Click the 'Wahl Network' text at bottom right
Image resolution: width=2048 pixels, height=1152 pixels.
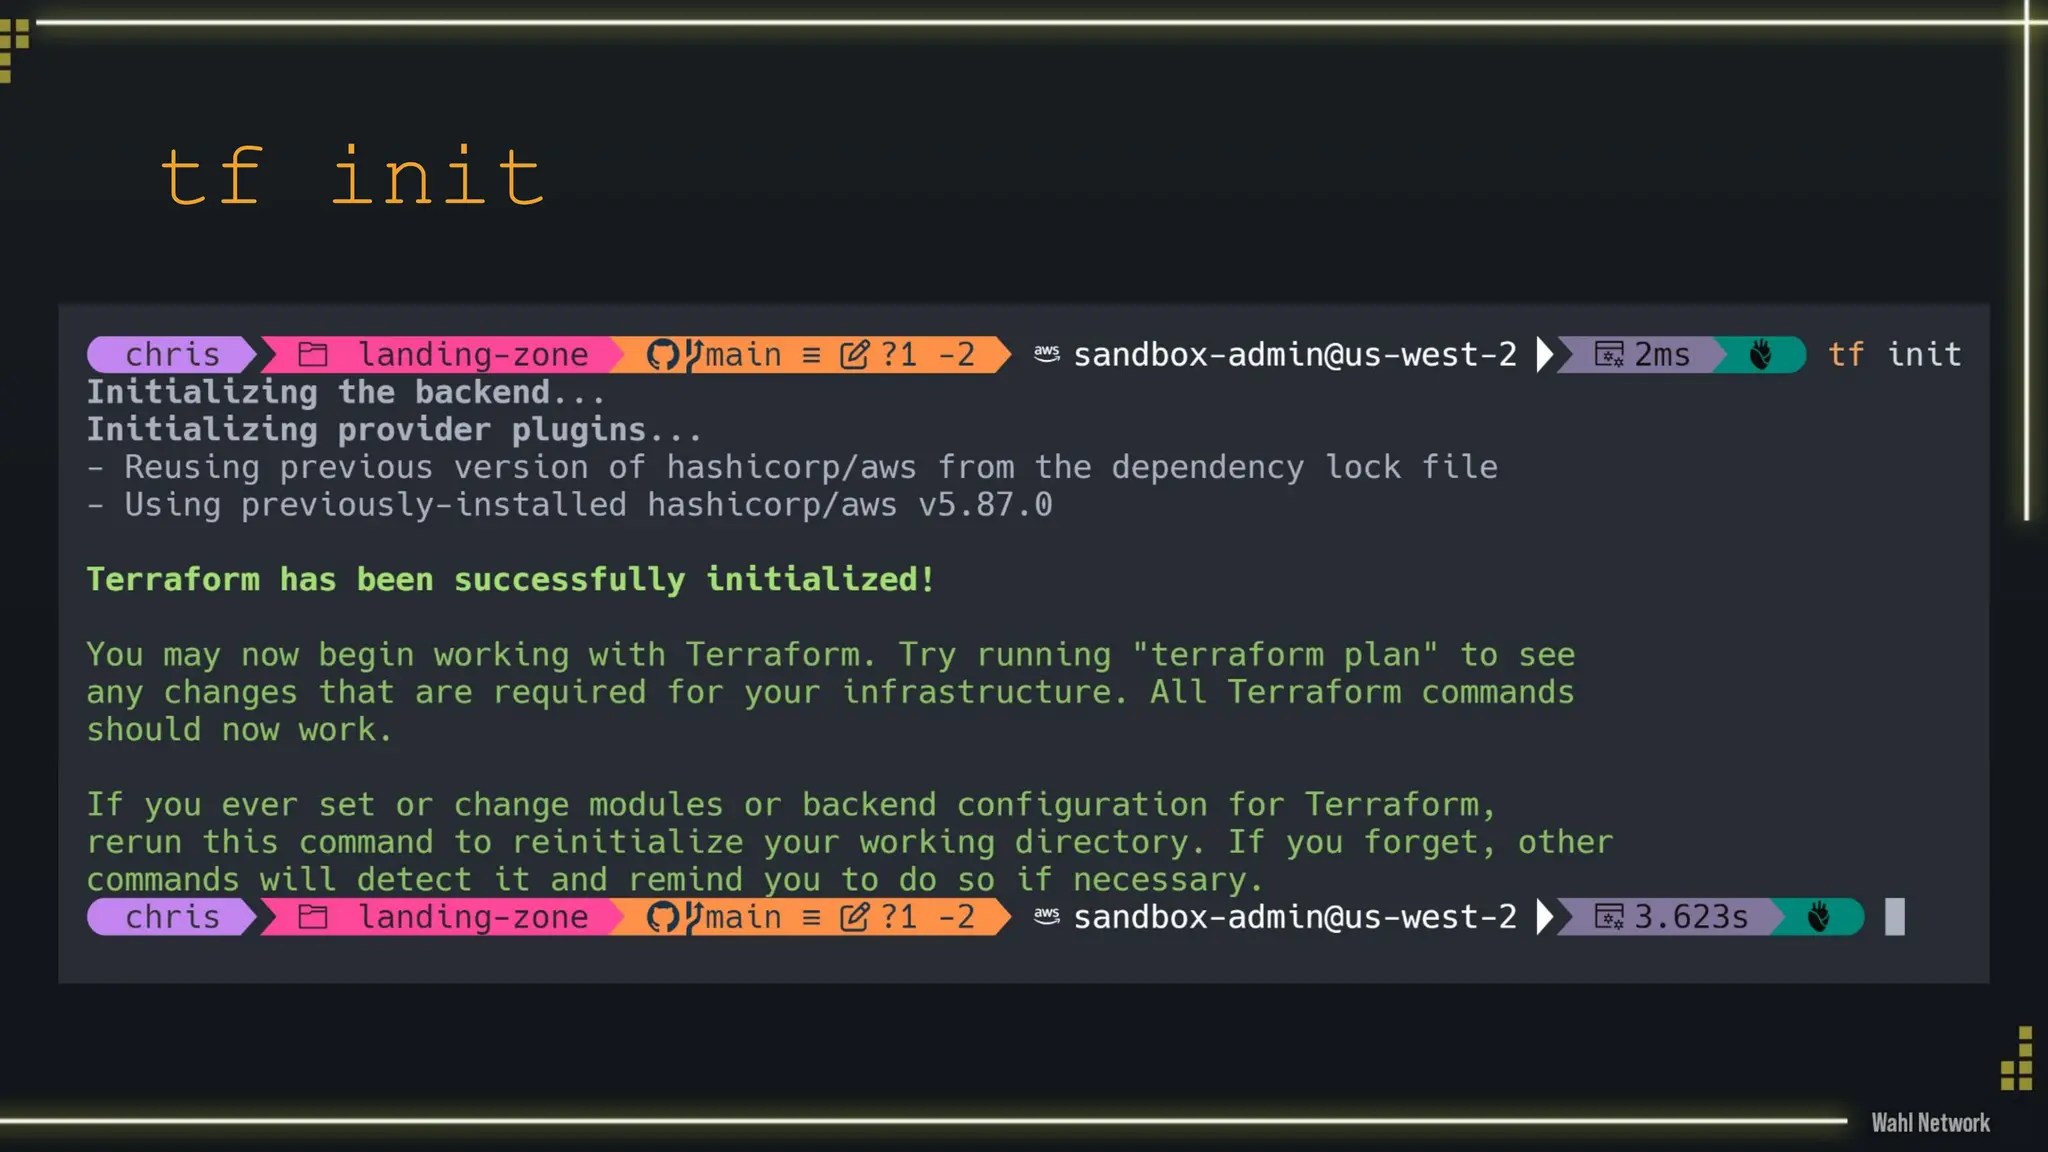[x=1930, y=1123]
